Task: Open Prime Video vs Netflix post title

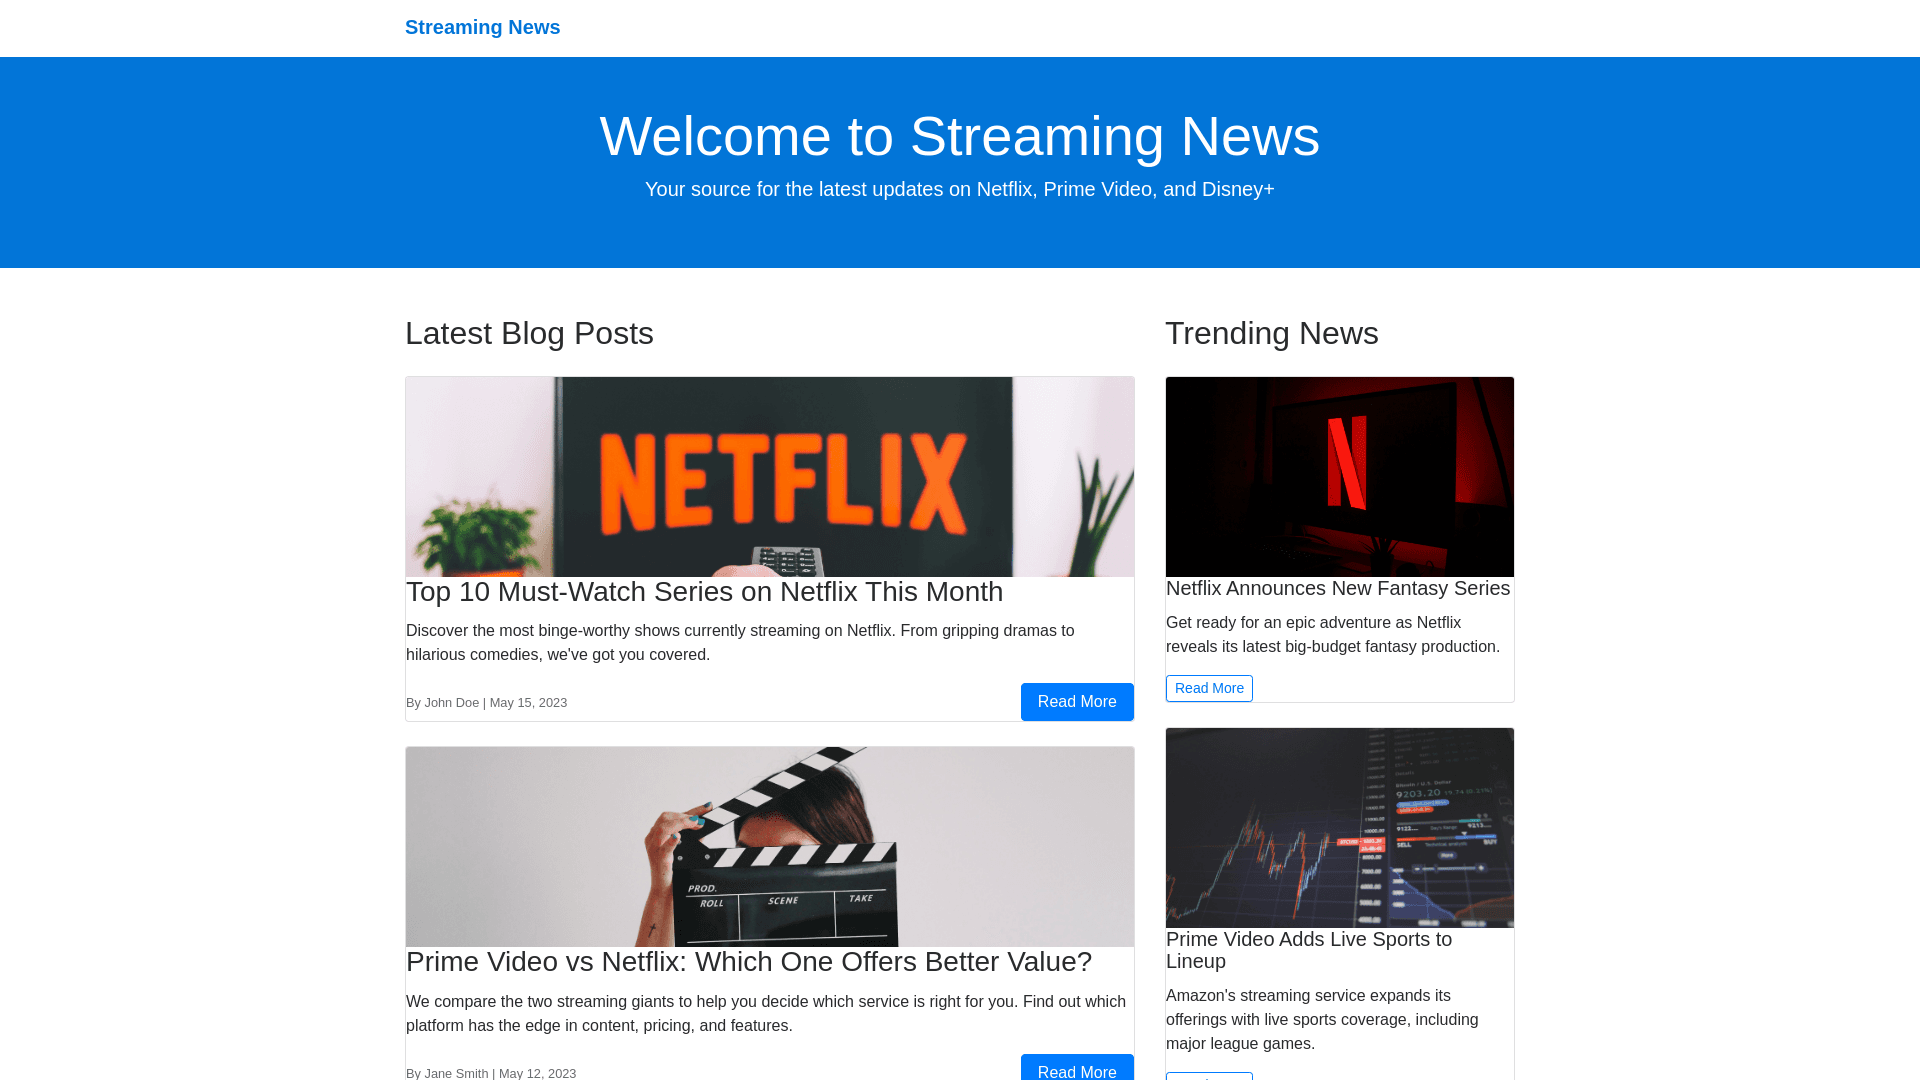Action: point(748,962)
